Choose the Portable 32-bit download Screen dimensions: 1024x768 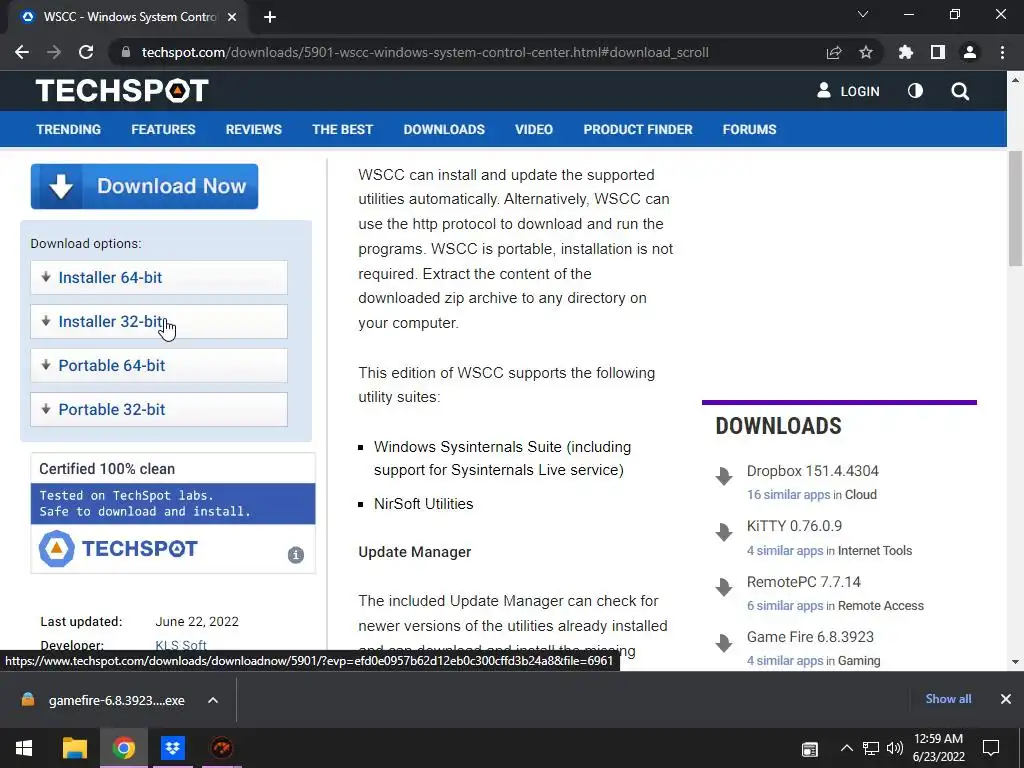159,409
